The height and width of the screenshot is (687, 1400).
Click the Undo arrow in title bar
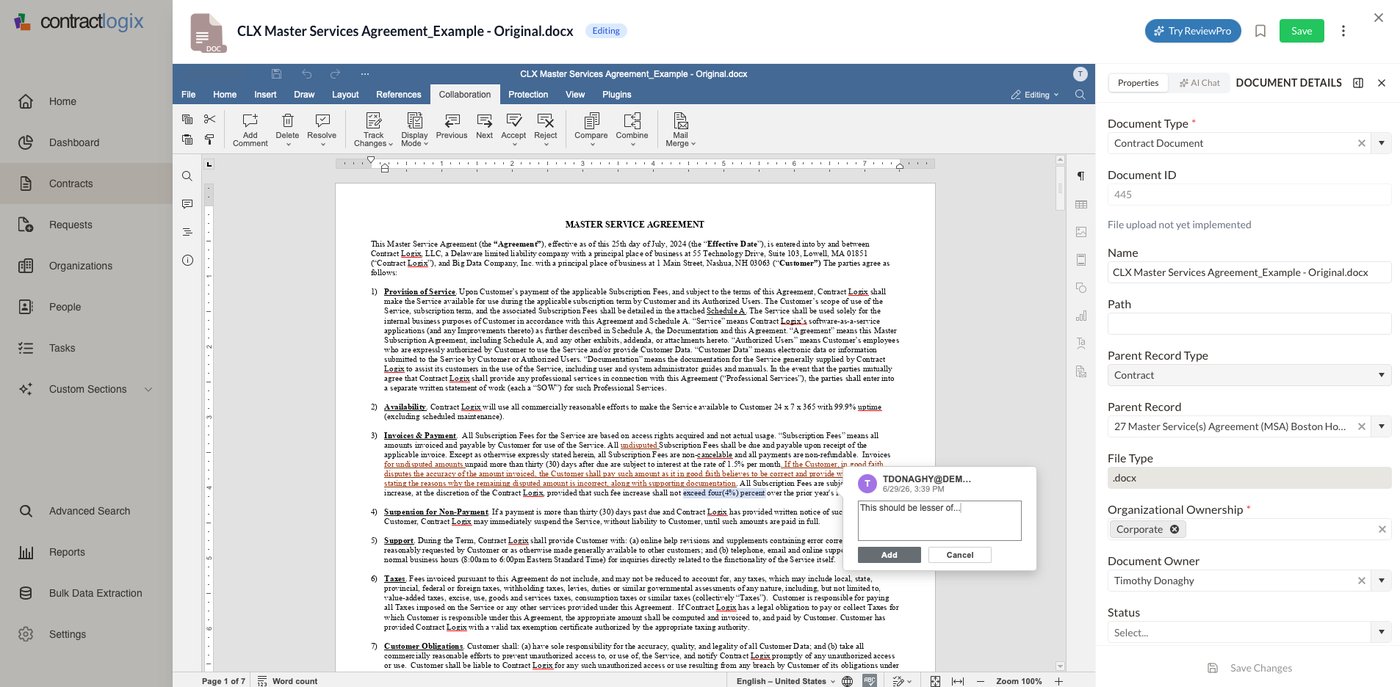(307, 74)
